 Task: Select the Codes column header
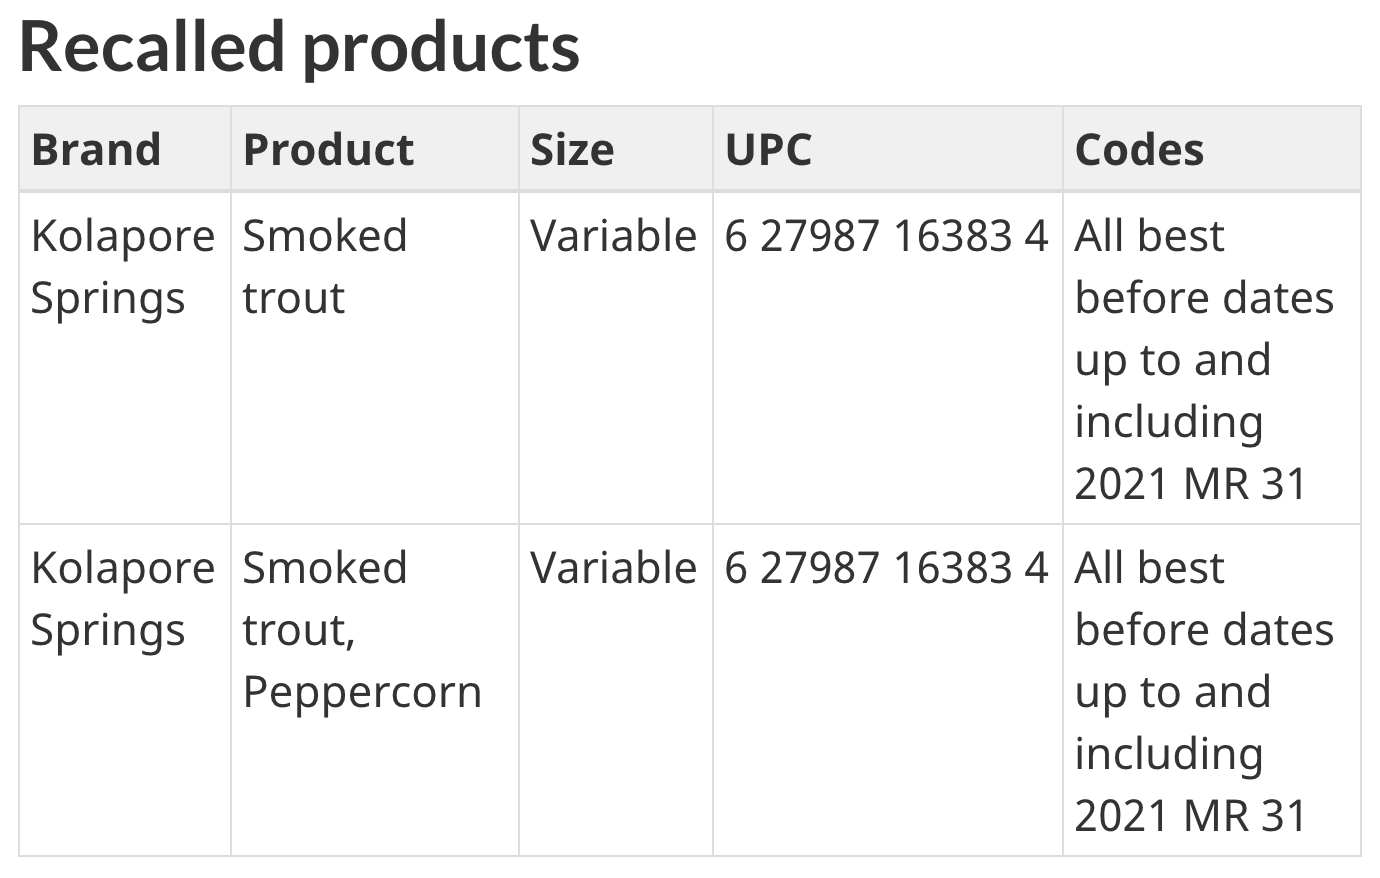click(x=1139, y=150)
